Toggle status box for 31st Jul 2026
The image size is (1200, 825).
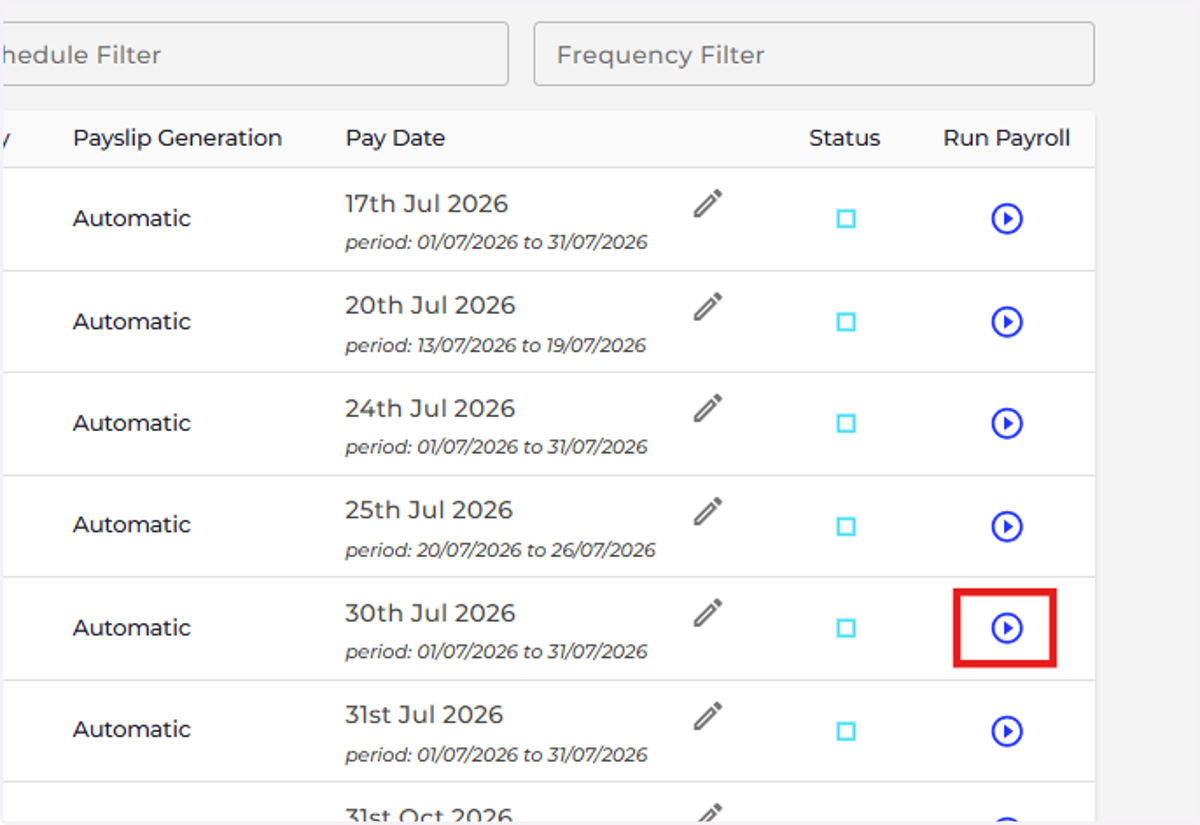coord(846,731)
